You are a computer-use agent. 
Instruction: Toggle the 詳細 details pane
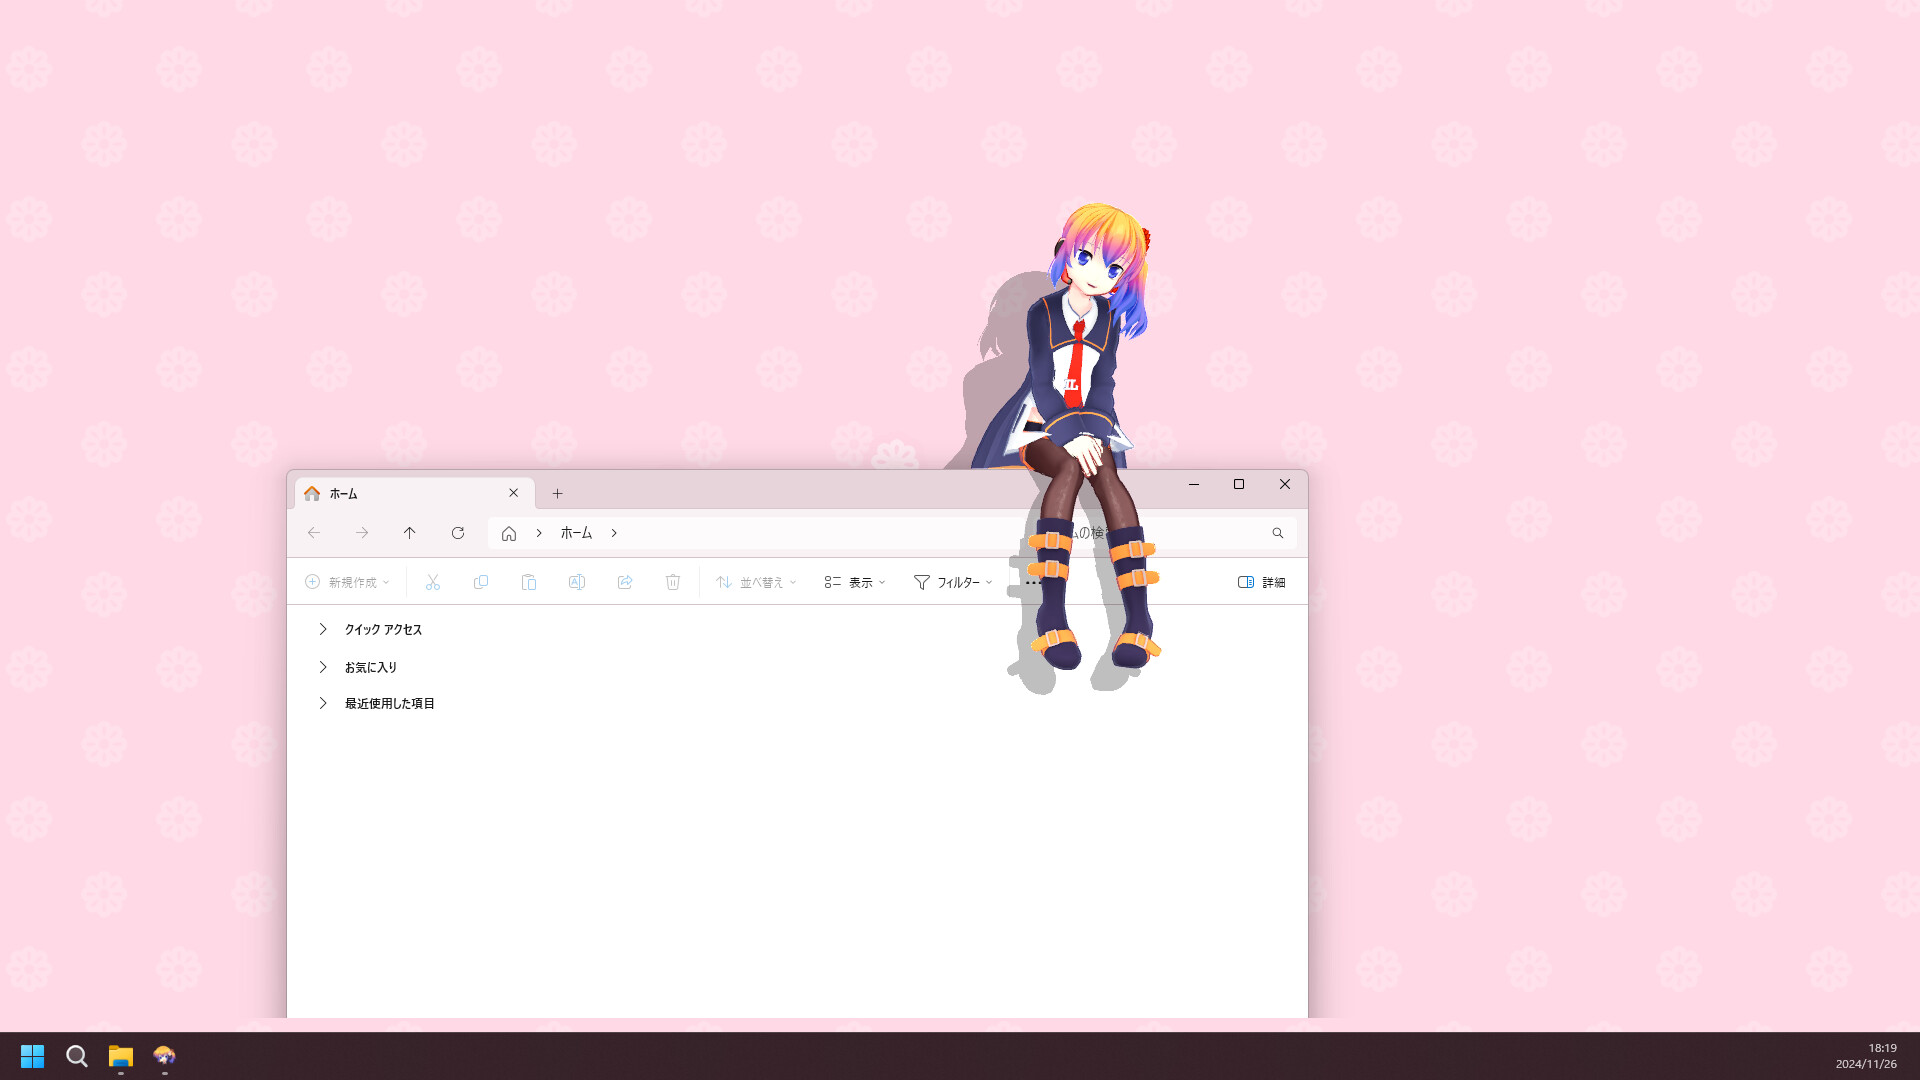(1263, 581)
